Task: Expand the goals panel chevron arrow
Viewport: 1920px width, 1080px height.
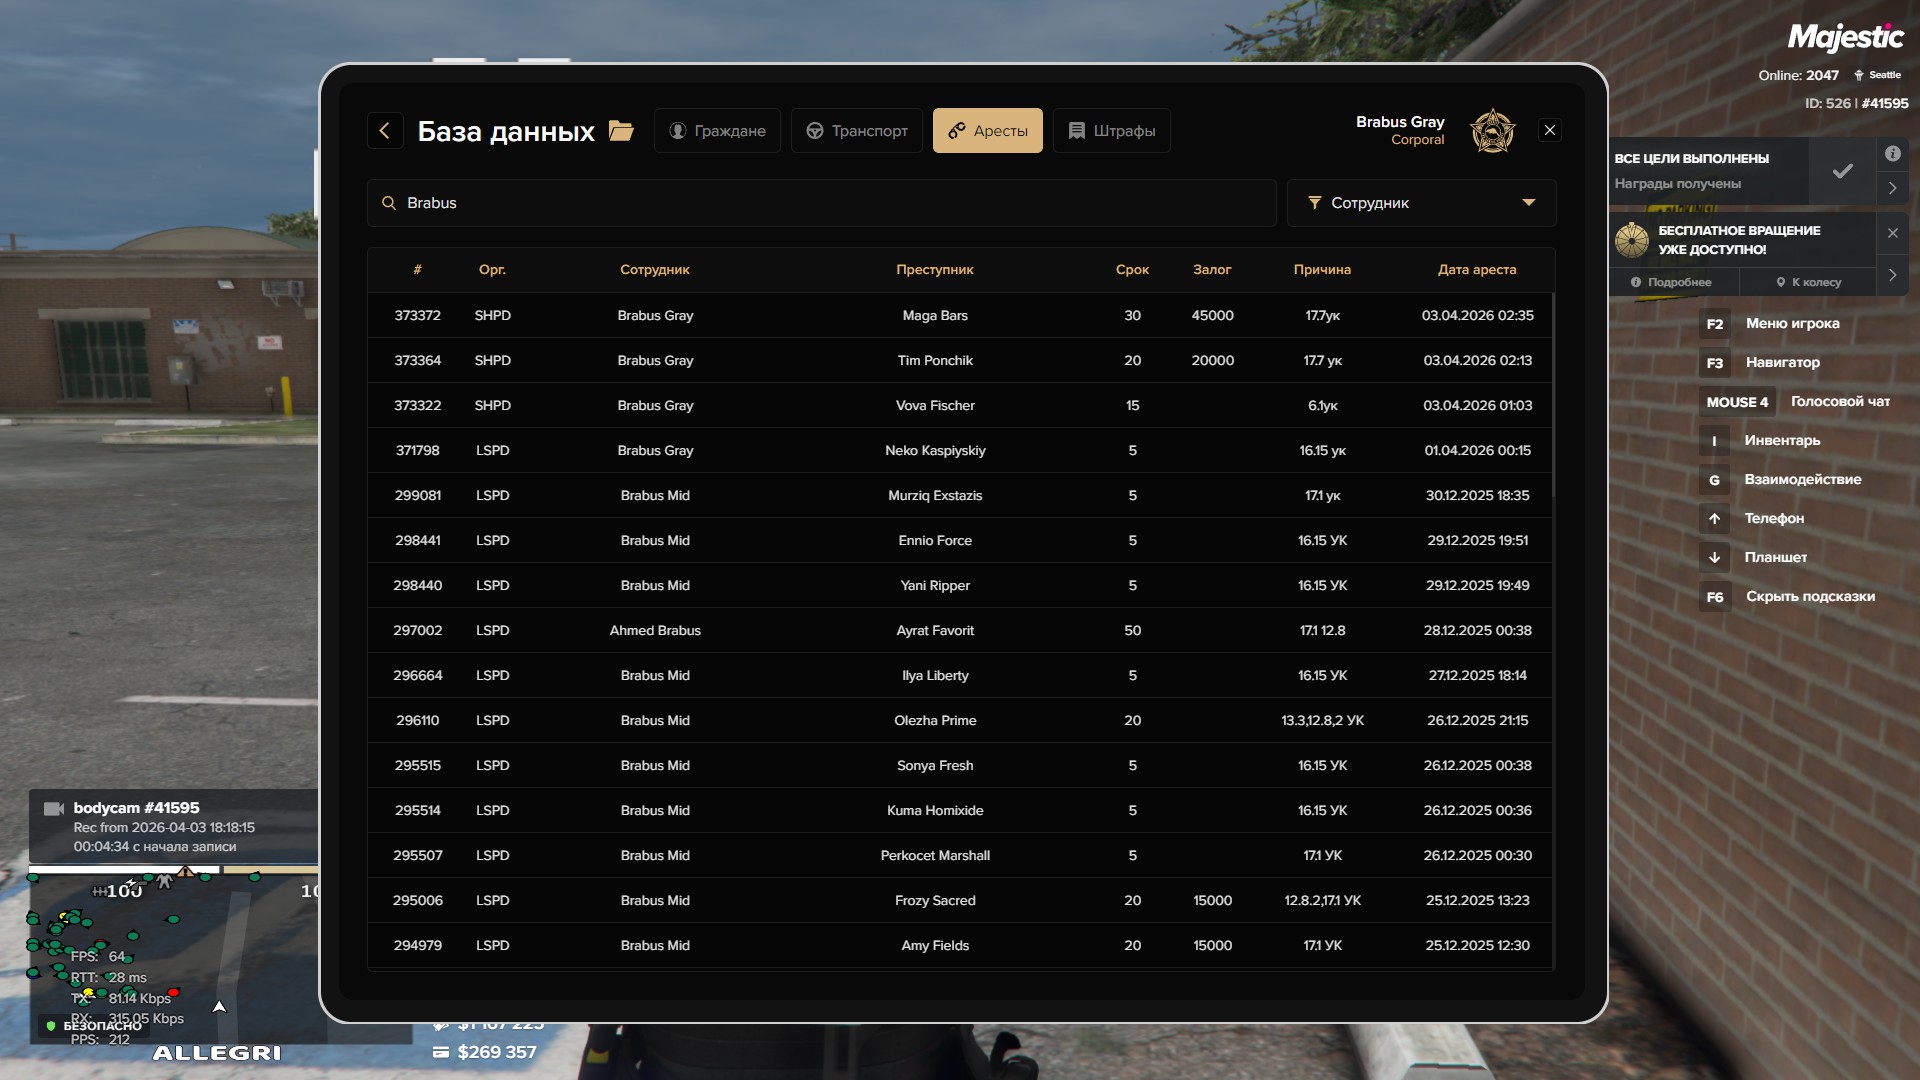Action: pos(1892,188)
